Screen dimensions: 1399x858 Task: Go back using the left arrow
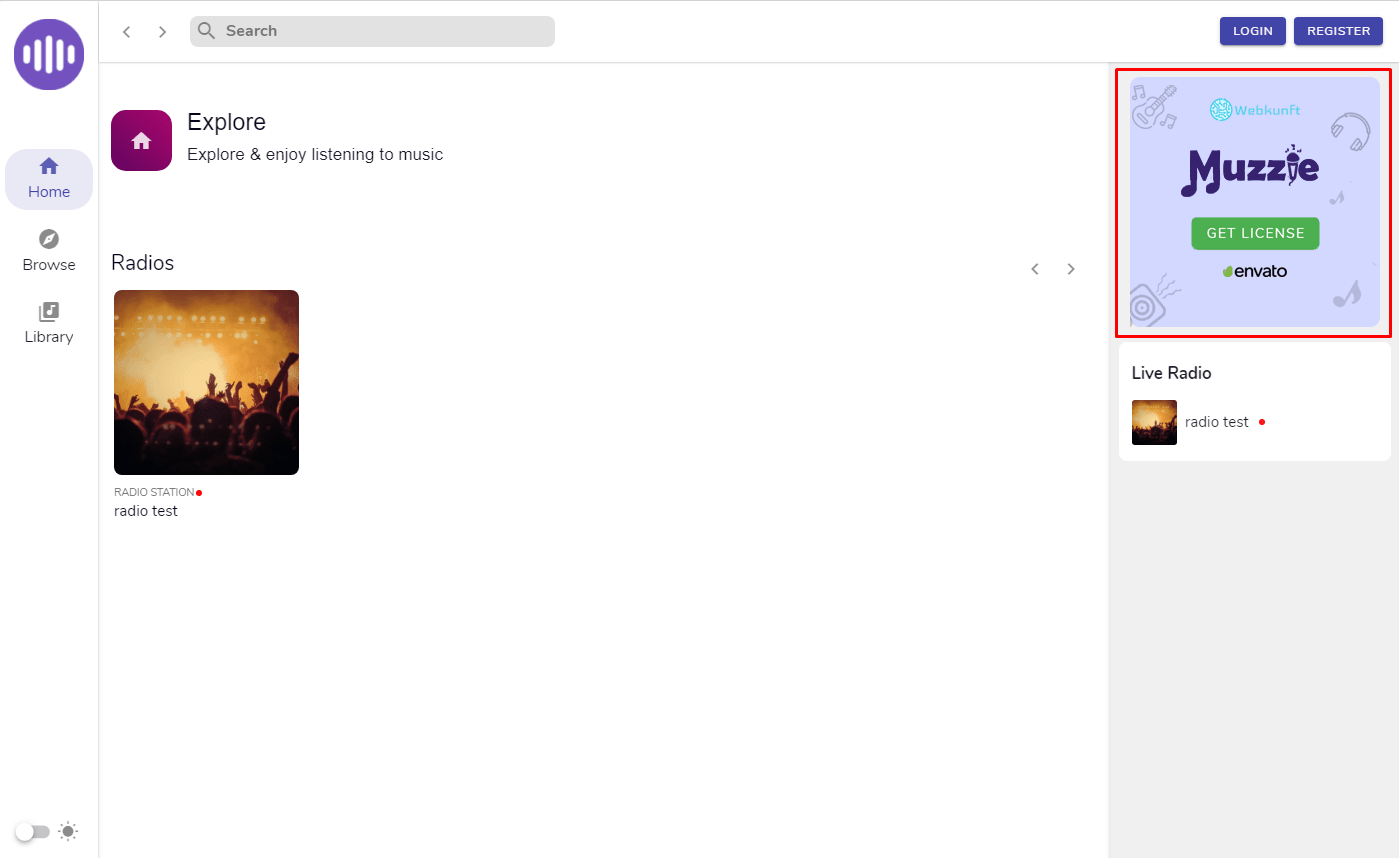click(x=127, y=32)
